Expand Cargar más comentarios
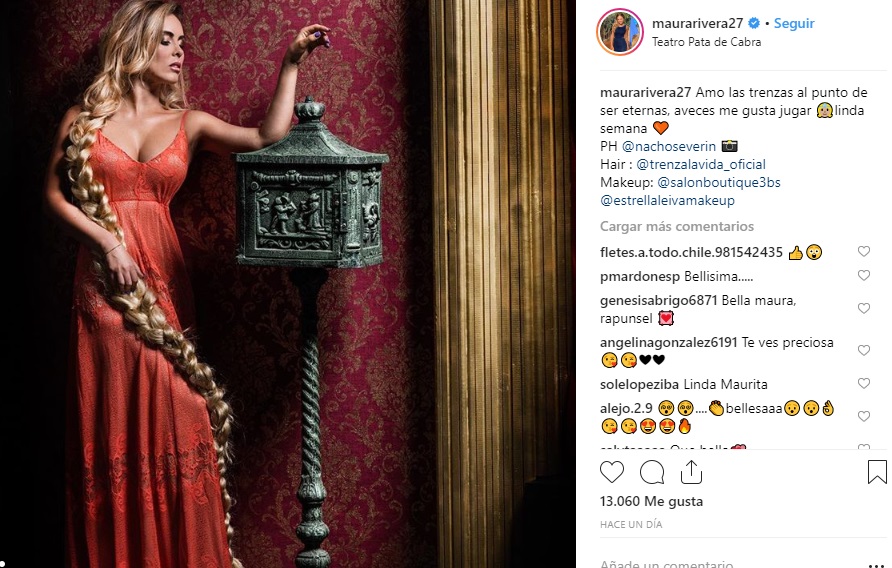 [676, 227]
